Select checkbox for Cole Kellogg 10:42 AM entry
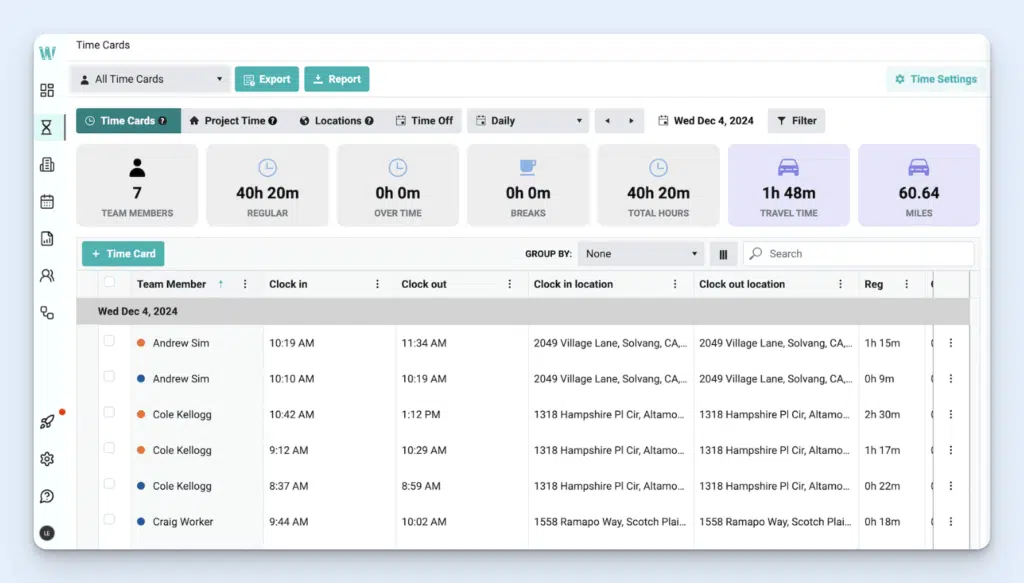This screenshot has width=1024, height=583. coord(109,413)
